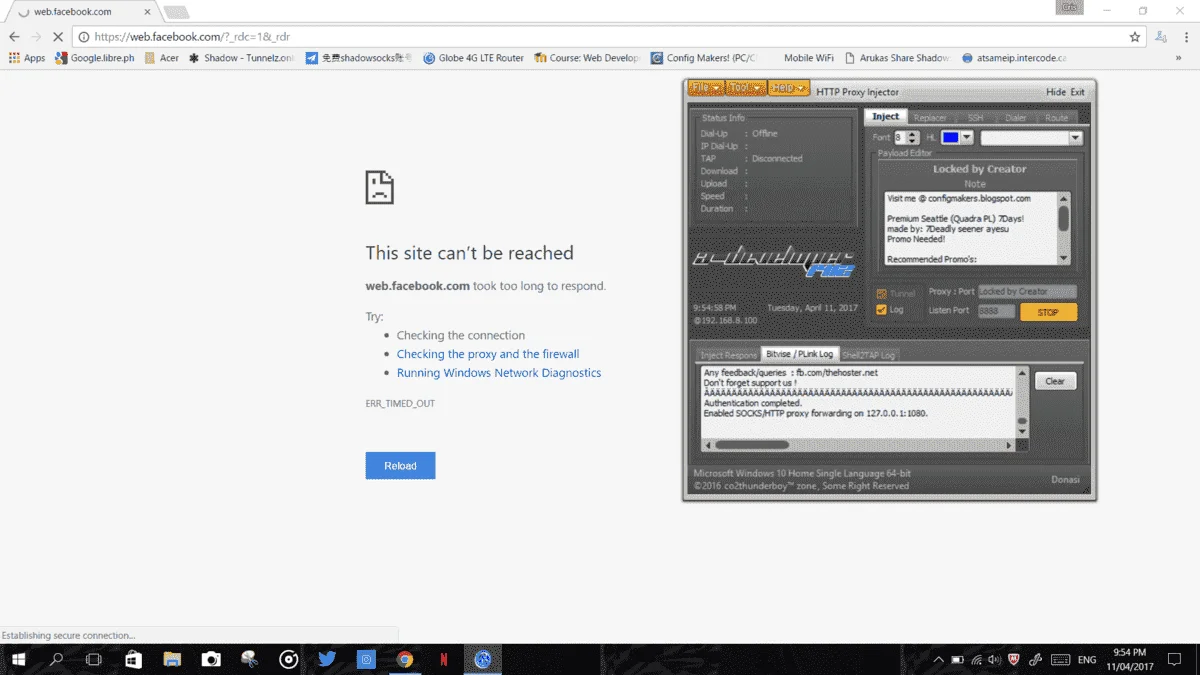
Task: Open the File menu in HTTP Proxy Injector
Action: (x=706, y=88)
